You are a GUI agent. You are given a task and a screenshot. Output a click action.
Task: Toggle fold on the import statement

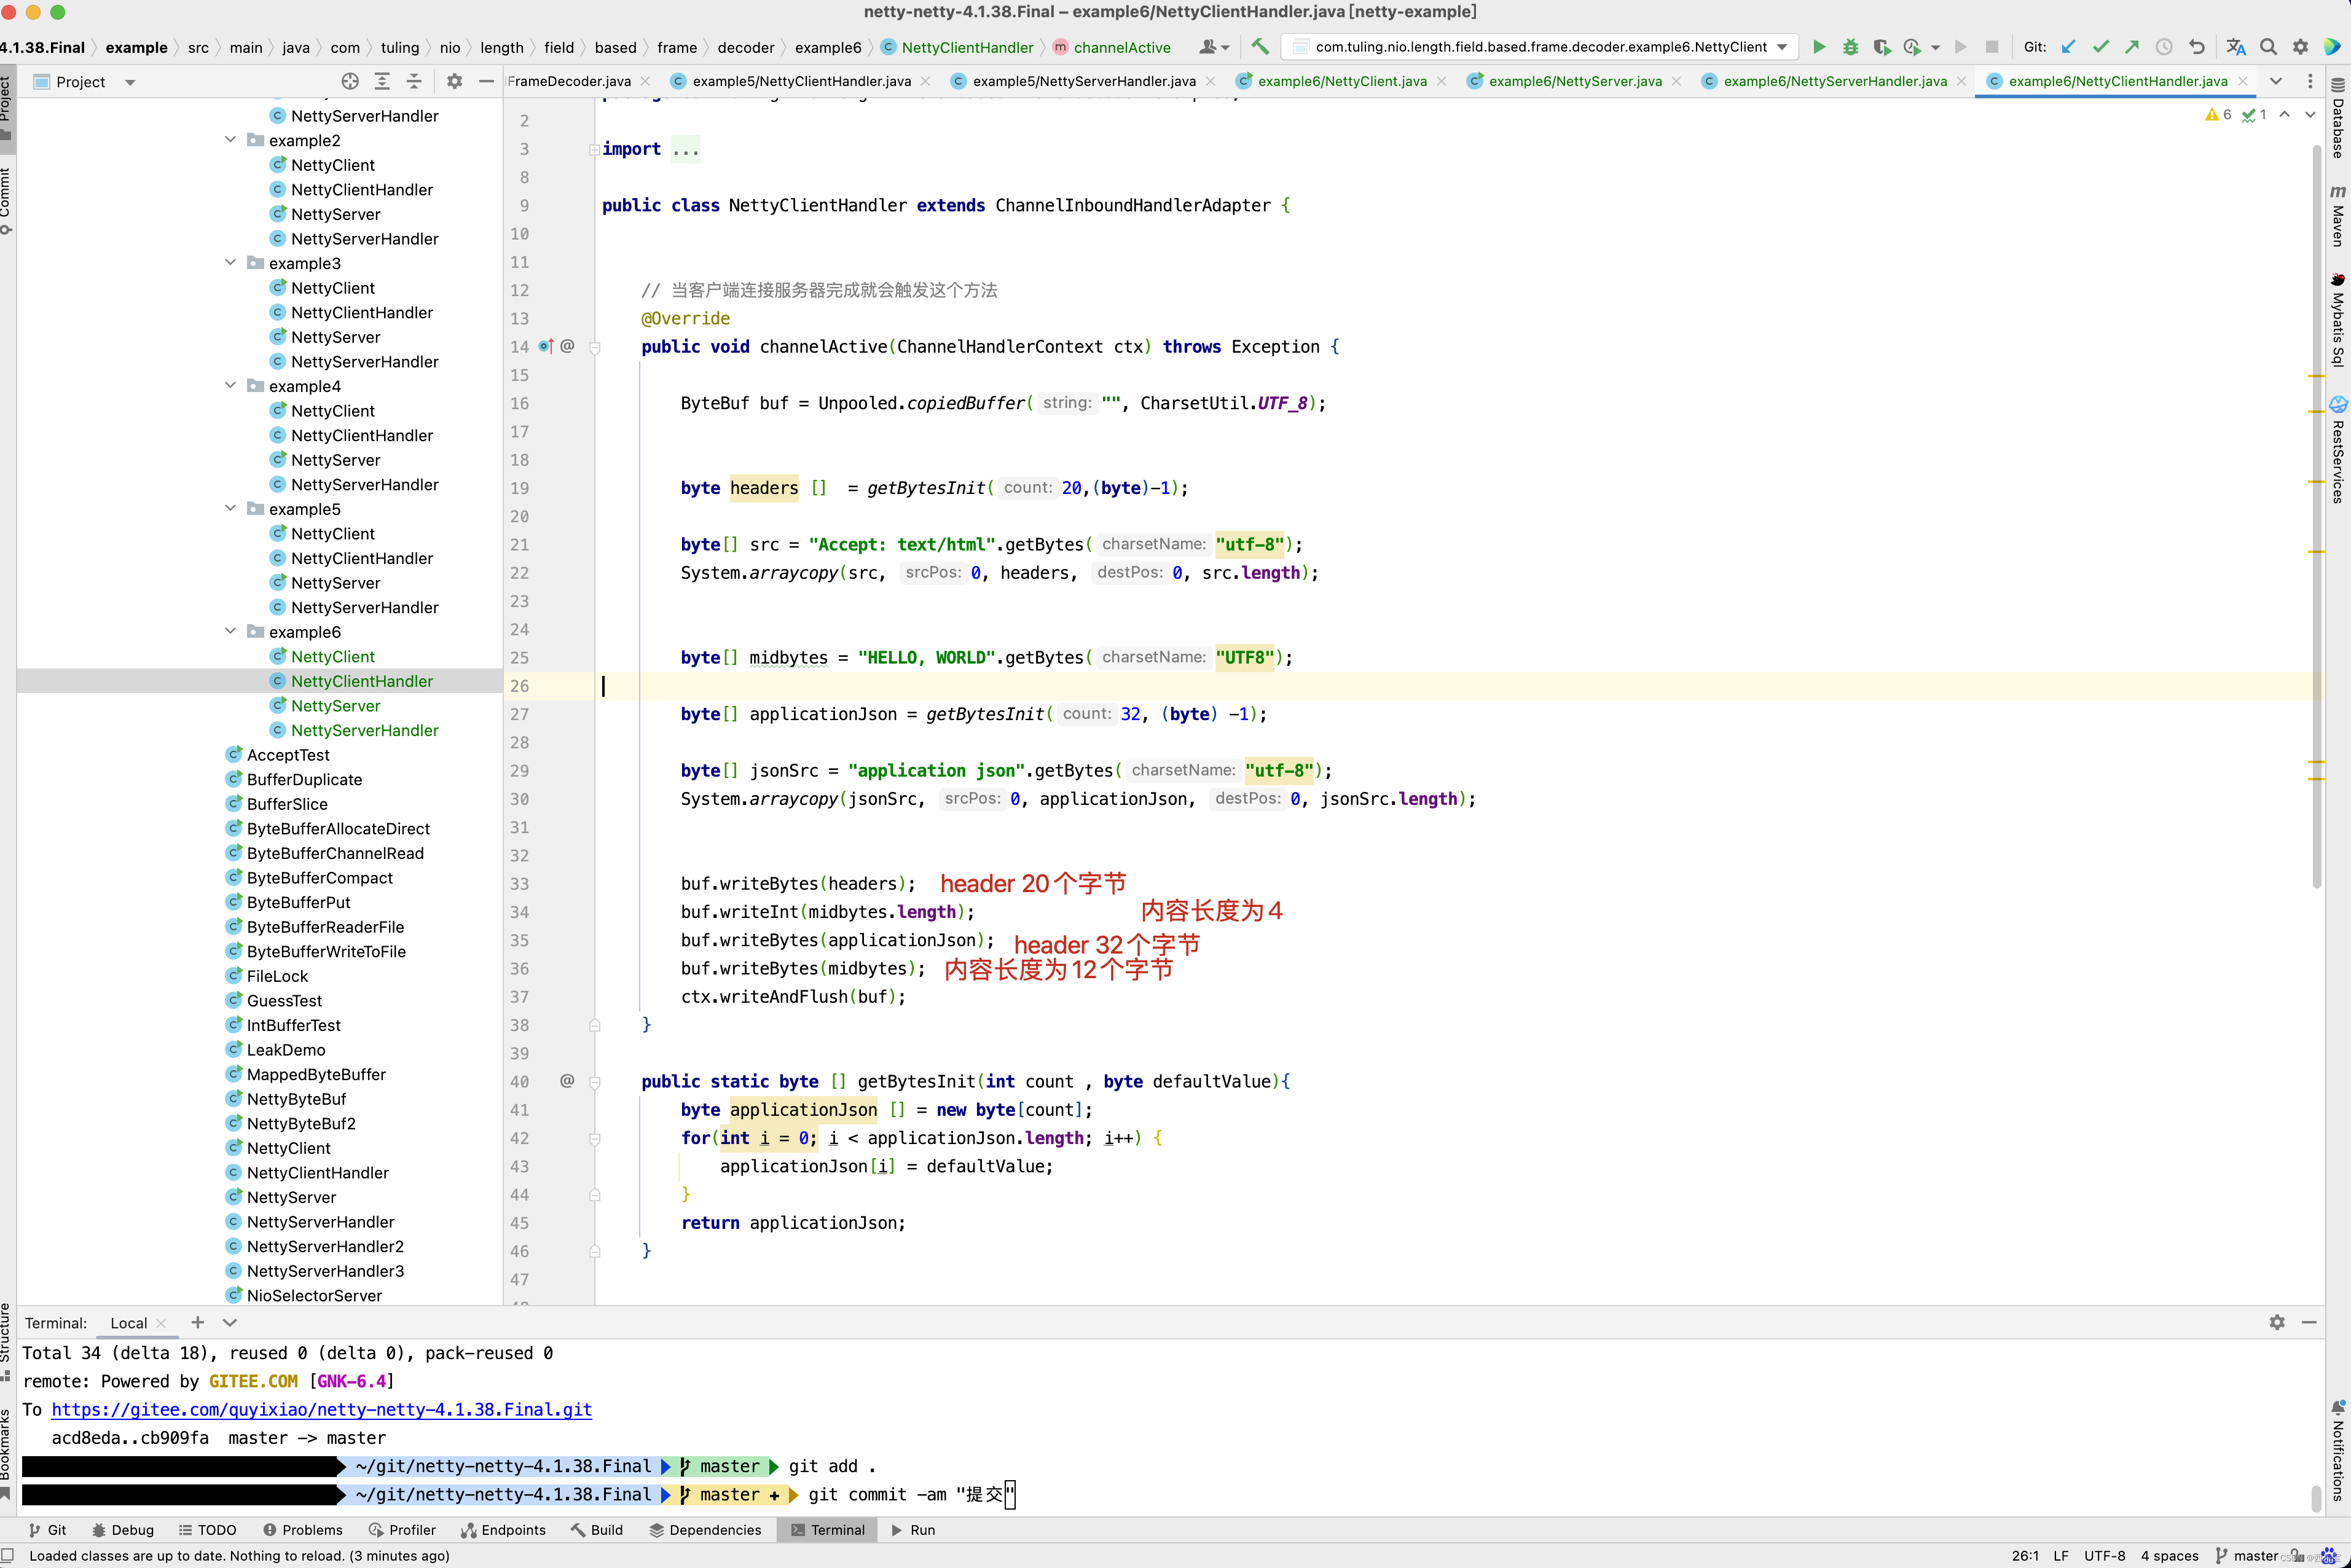595,150
